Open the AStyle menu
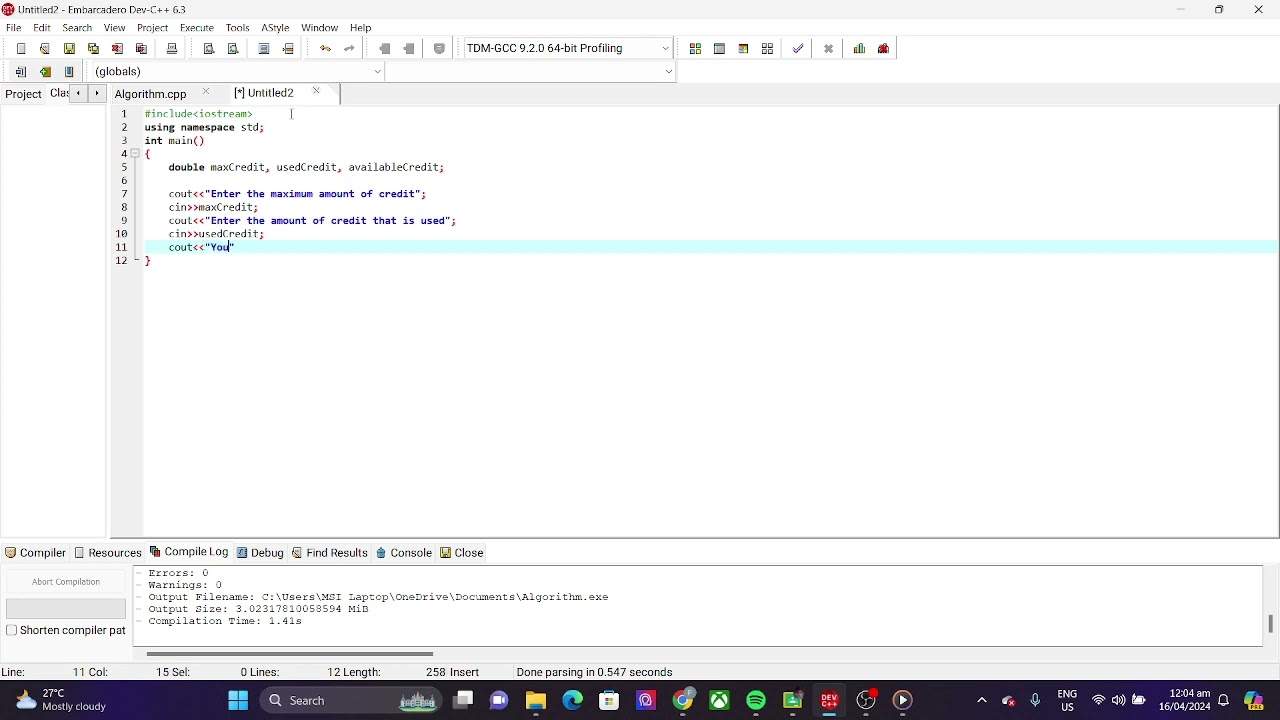 coord(275,27)
